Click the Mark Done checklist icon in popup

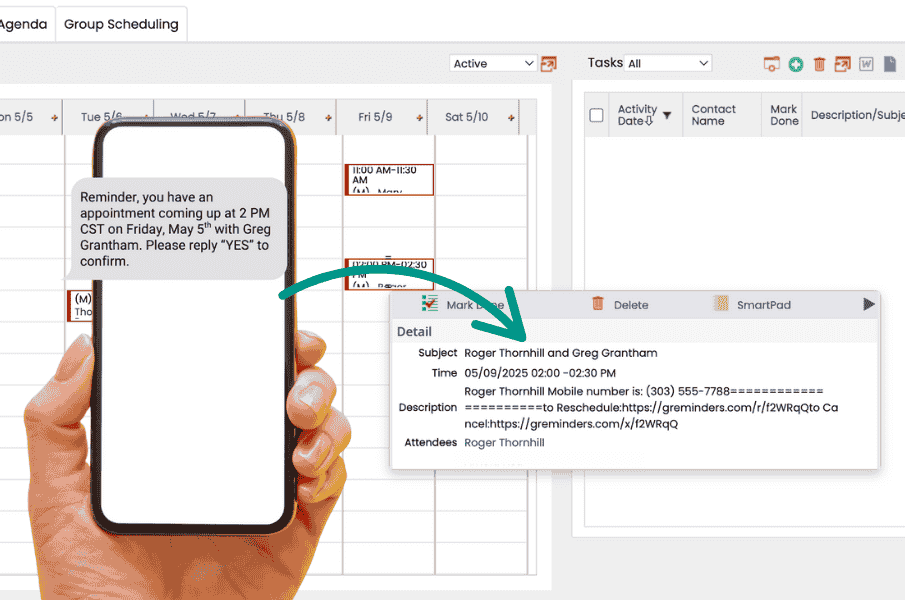[x=430, y=304]
